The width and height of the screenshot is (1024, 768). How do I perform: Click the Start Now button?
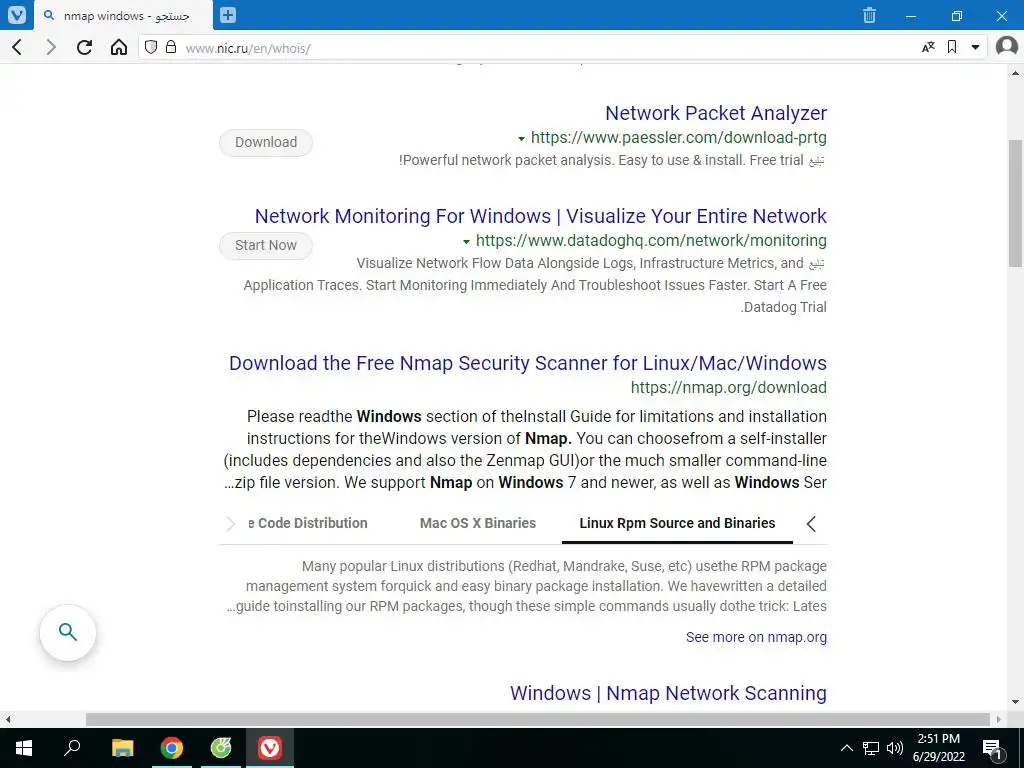(266, 246)
